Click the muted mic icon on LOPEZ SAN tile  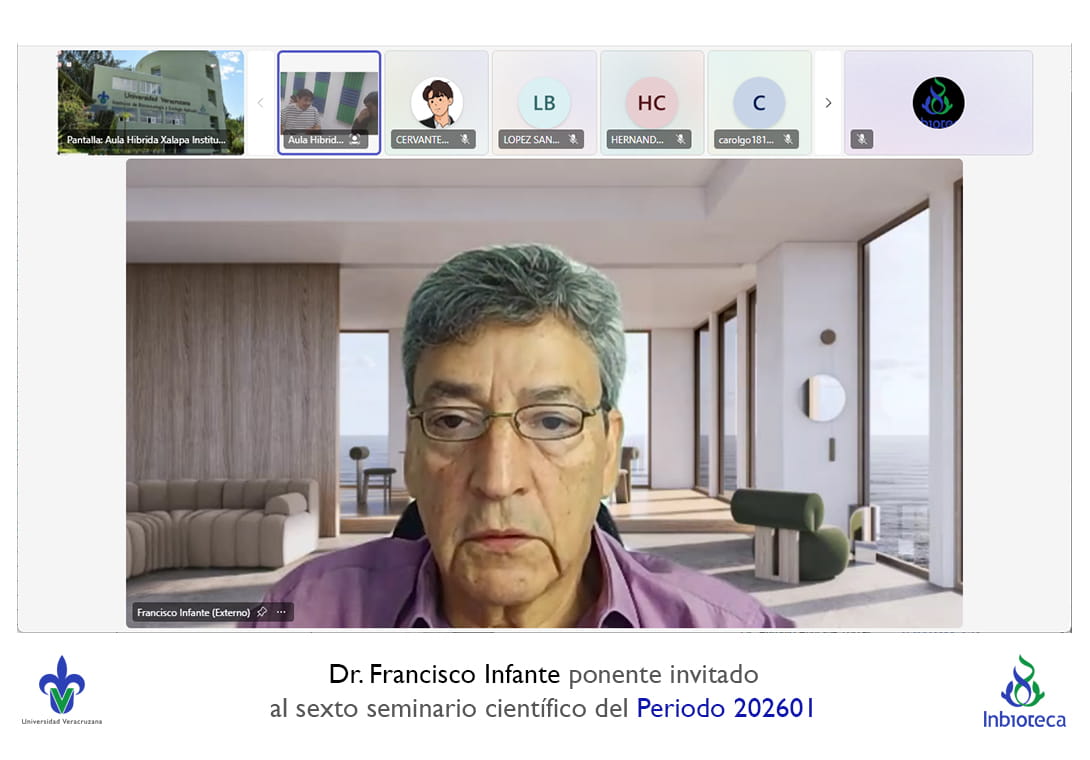(x=573, y=140)
